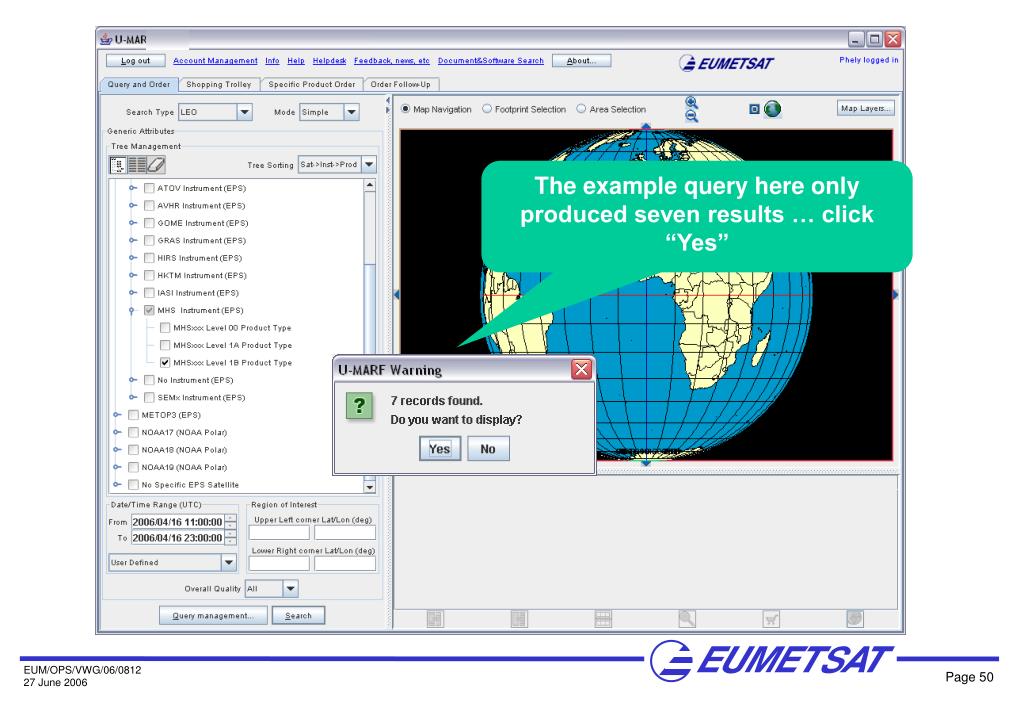Click the Query management... button
This screenshot has height=708, width=1023.
pyautogui.click(x=213, y=615)
